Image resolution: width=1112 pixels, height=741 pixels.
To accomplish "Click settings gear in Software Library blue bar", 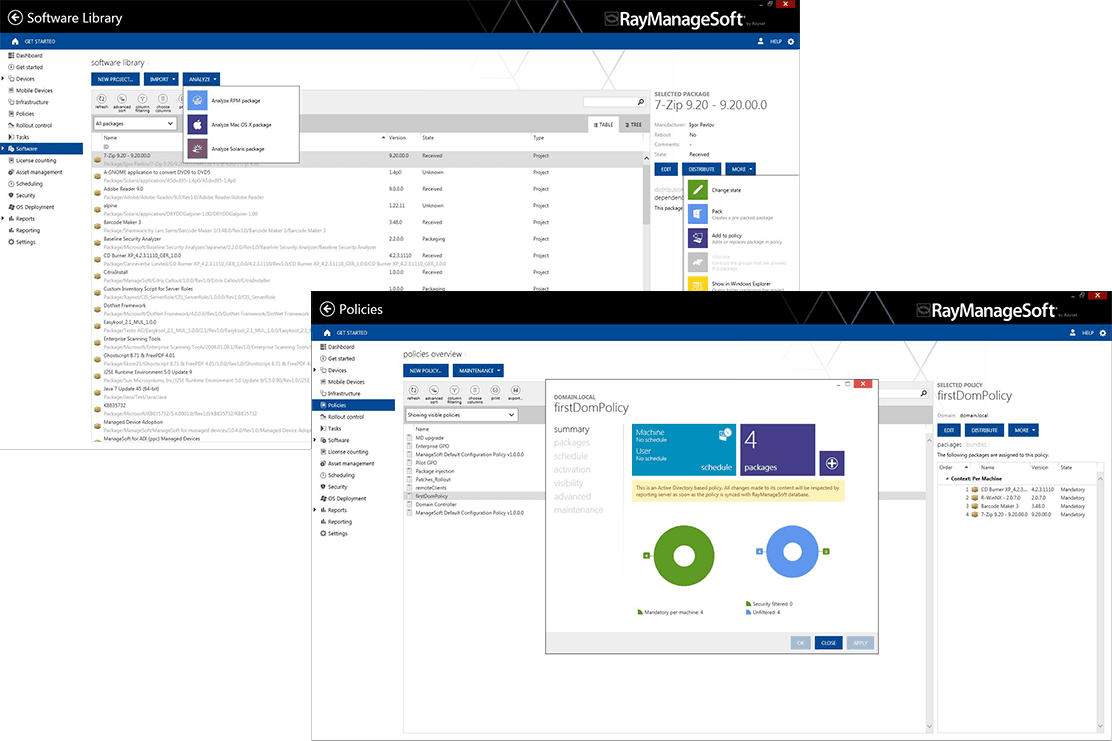I will [791, 41].
